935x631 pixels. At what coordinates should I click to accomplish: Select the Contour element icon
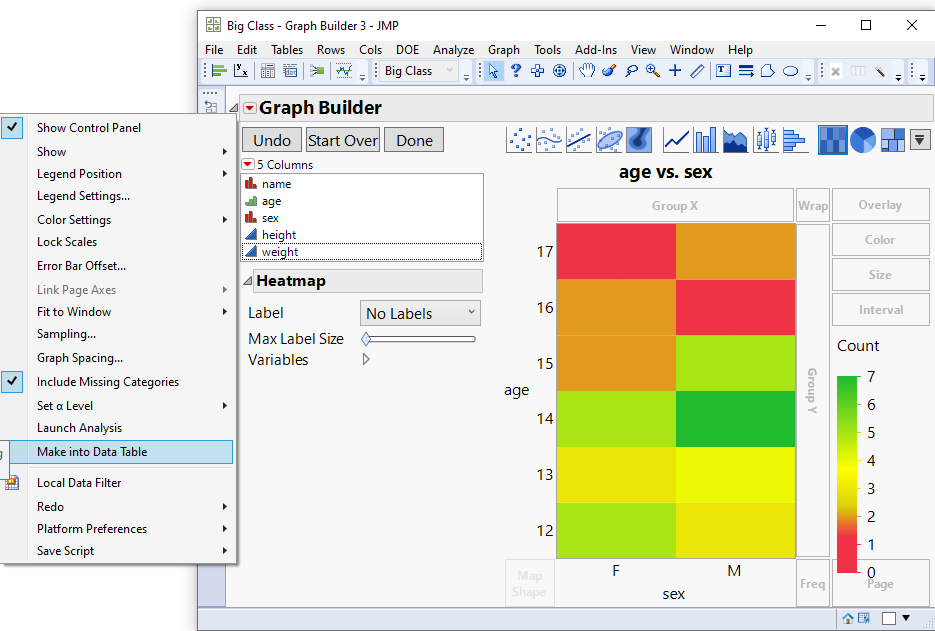pyautogui.click(x=639, y=140)
